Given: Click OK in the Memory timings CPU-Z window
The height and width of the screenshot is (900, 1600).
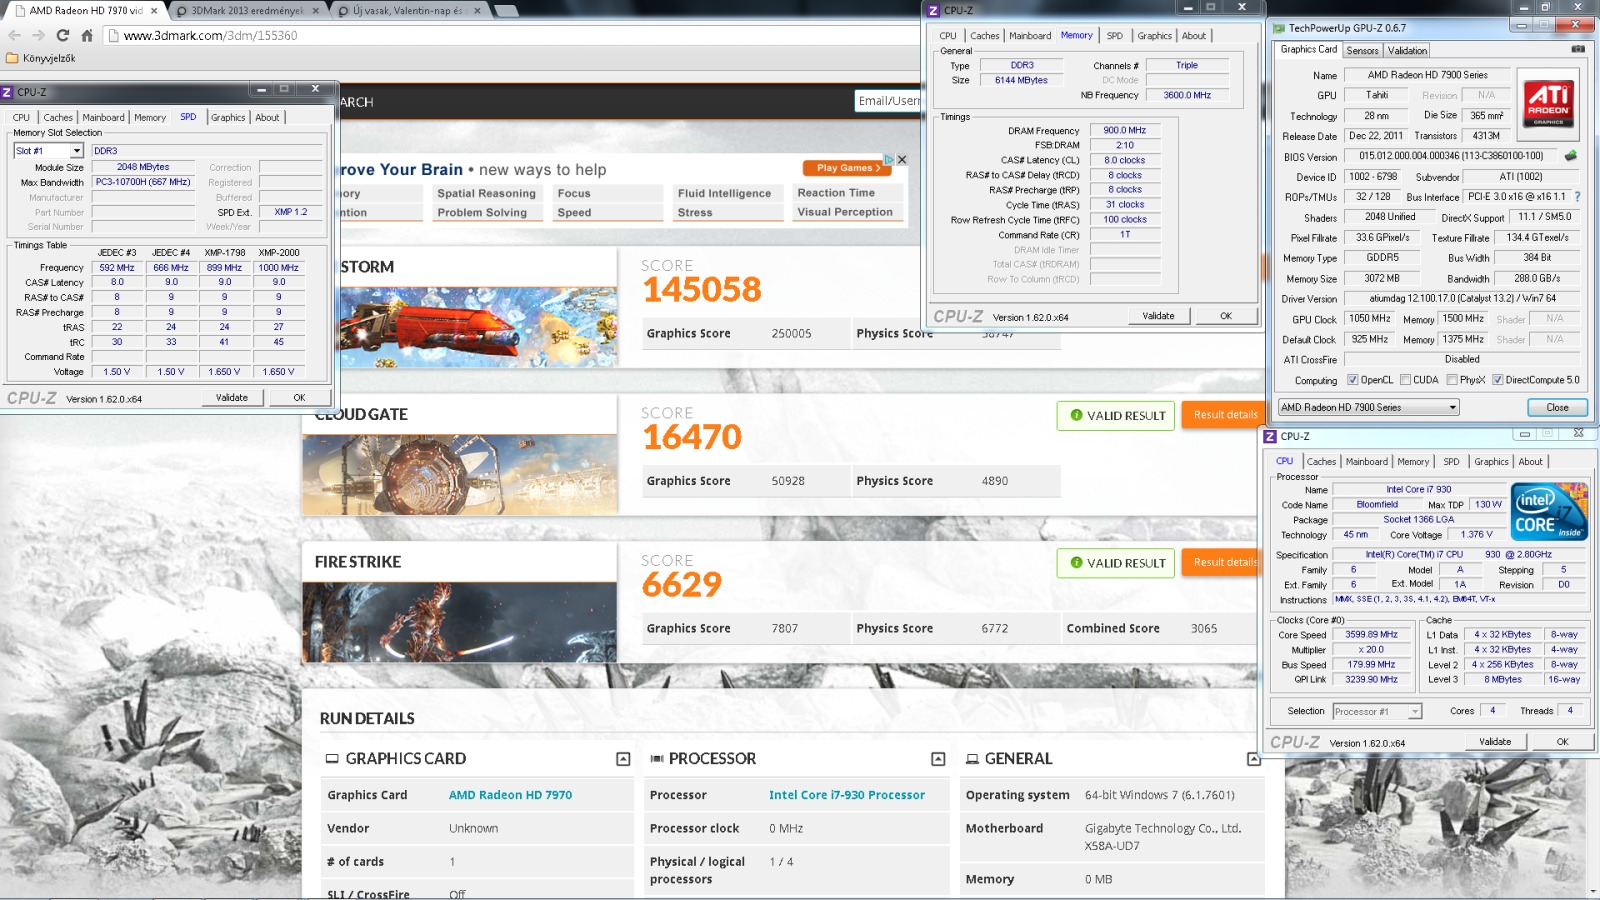Looking at the screenshot, I should pos(1226,316).
